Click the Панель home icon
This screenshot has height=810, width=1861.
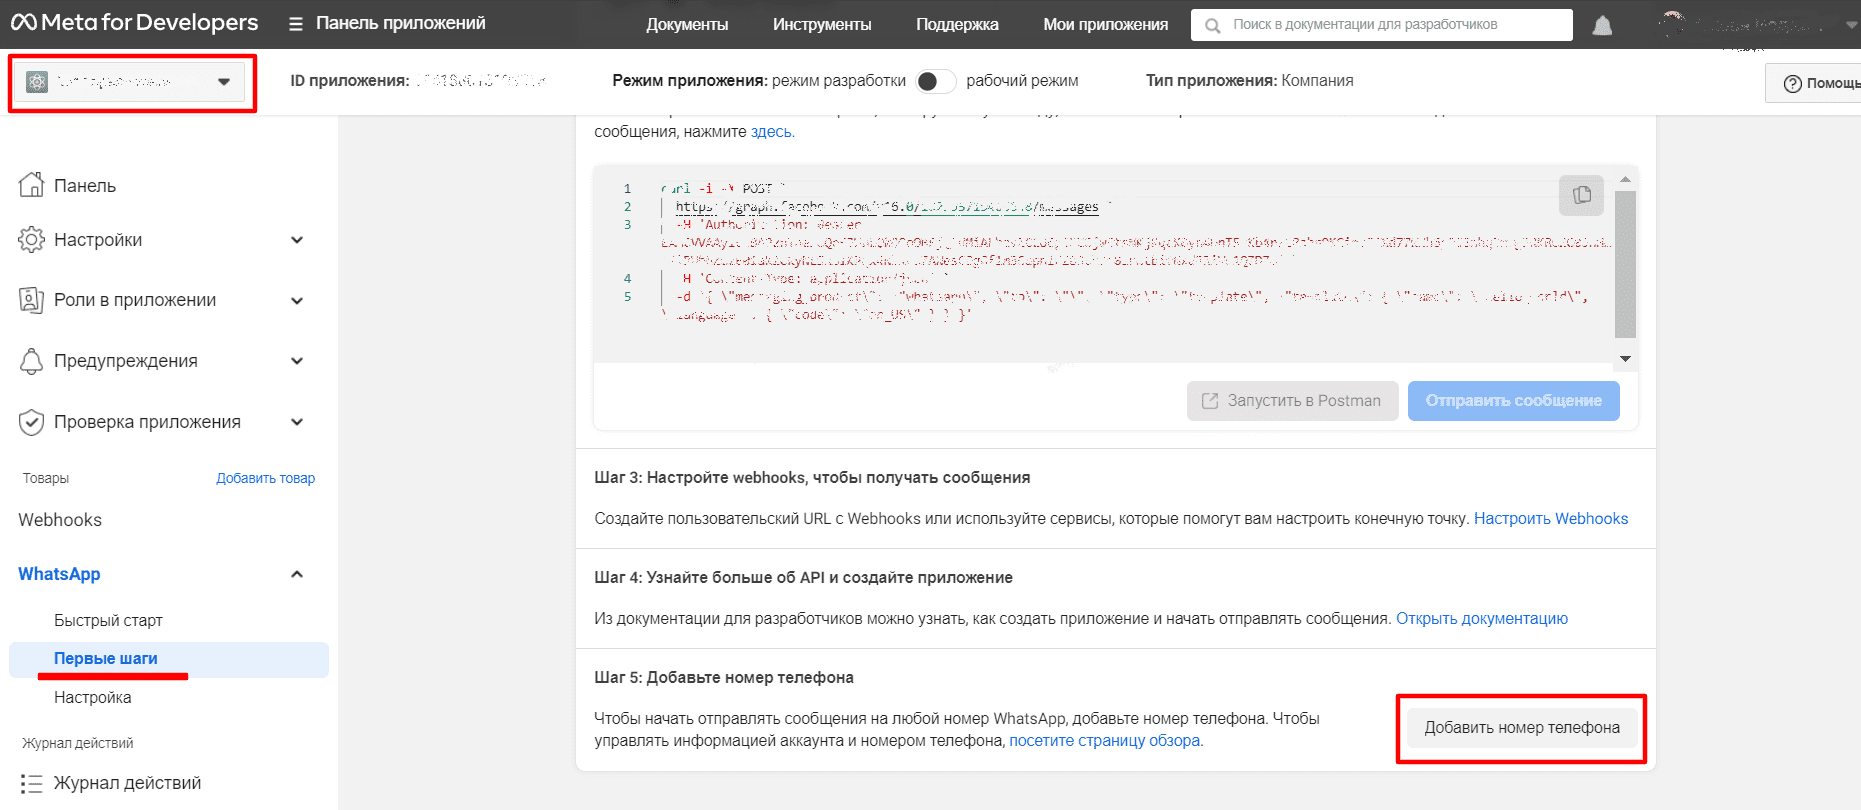pyautogui.click(x=32, y=185)
